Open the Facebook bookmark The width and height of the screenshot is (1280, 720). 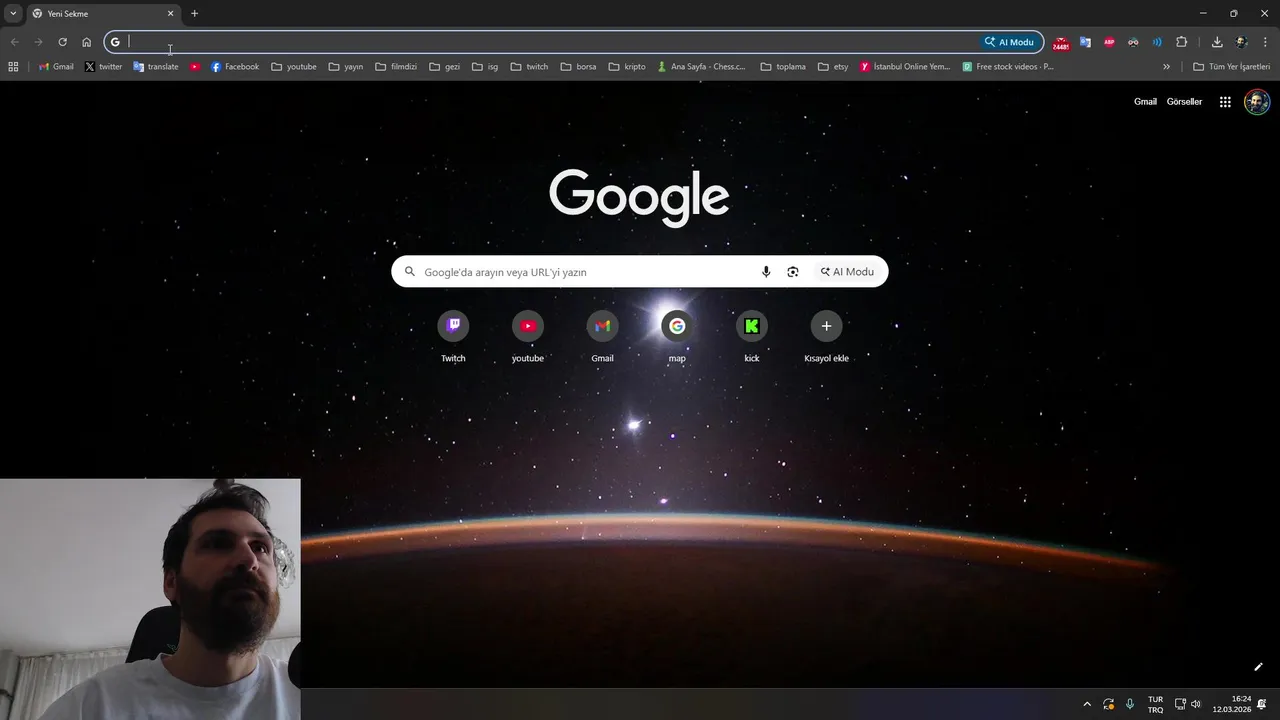click(235, 67)
